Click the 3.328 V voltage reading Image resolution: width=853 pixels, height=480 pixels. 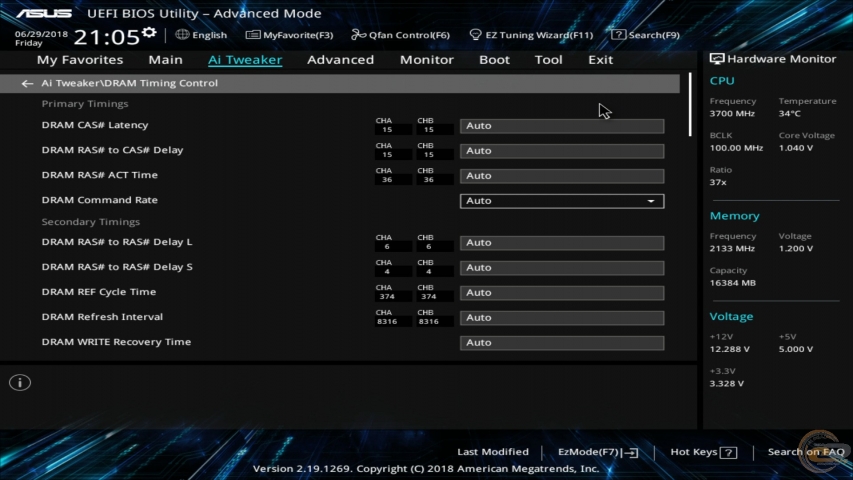coord(727,384)
